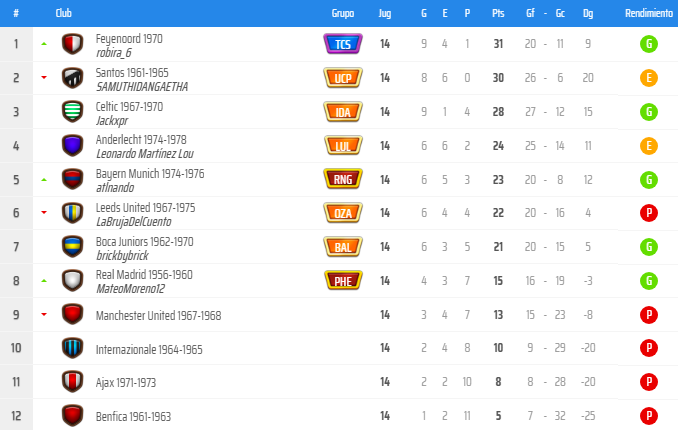The width and height of the screenshot is (678, 430).
Task: Open the Anderlecht 1974-1978 team name link
Action: click(x=141, y=140)
